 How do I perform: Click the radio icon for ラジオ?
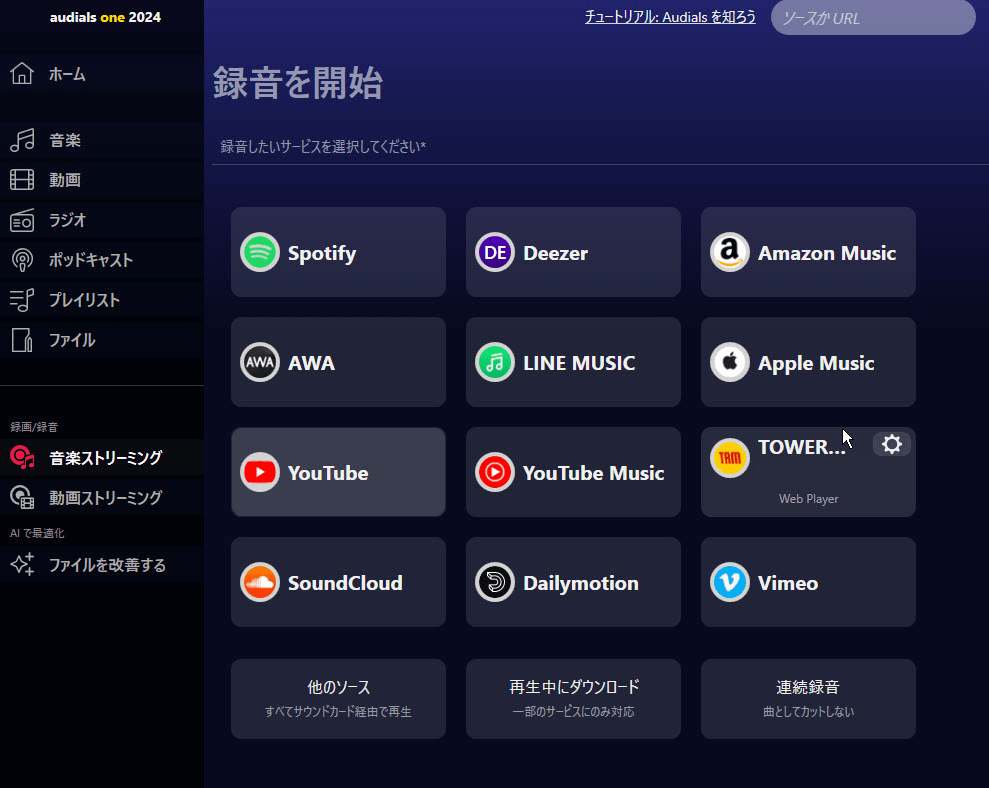22,220
